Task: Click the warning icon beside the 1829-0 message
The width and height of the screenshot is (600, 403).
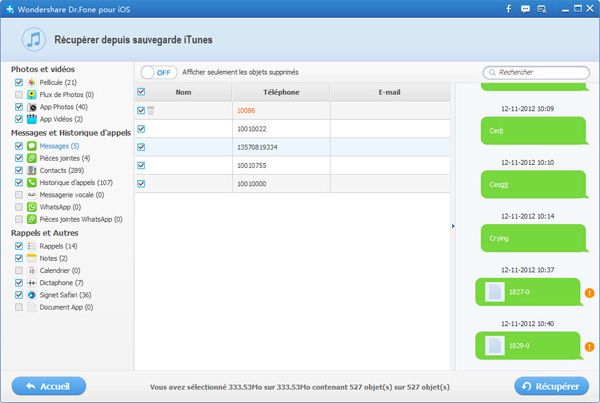Action: (589, 347)
